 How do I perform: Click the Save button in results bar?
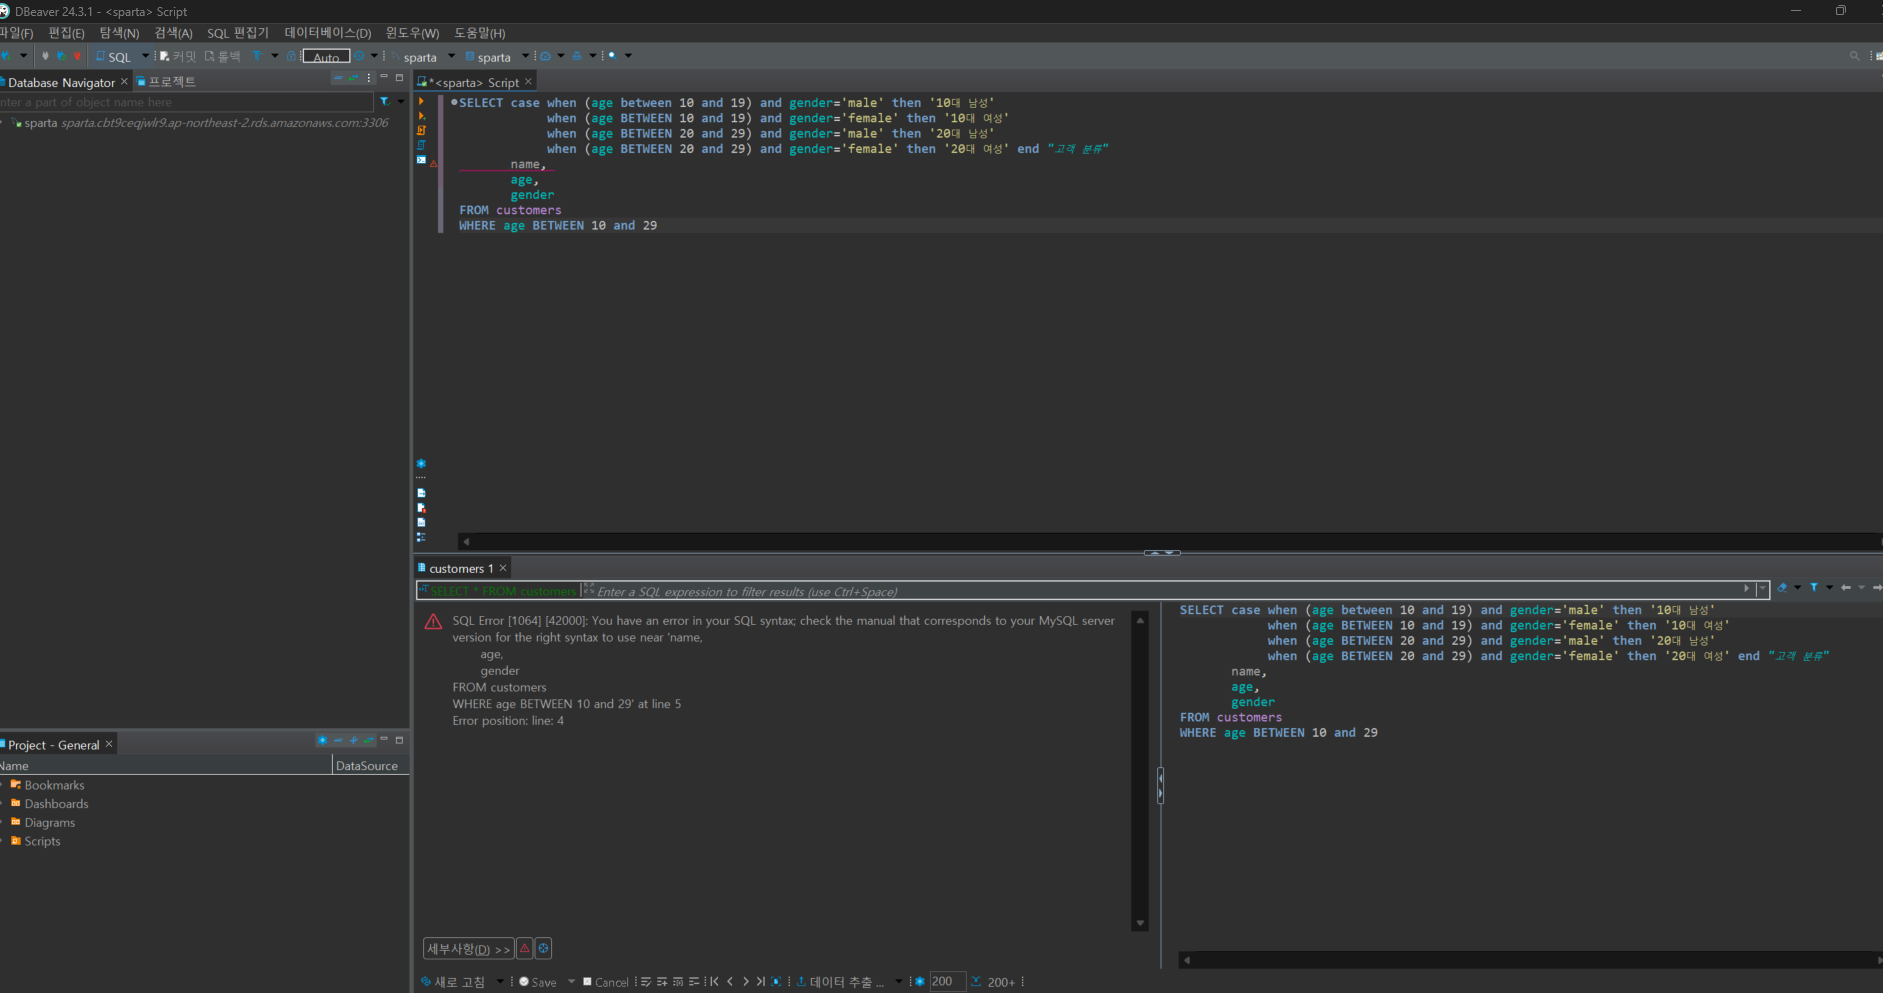[x=538, y=982]
